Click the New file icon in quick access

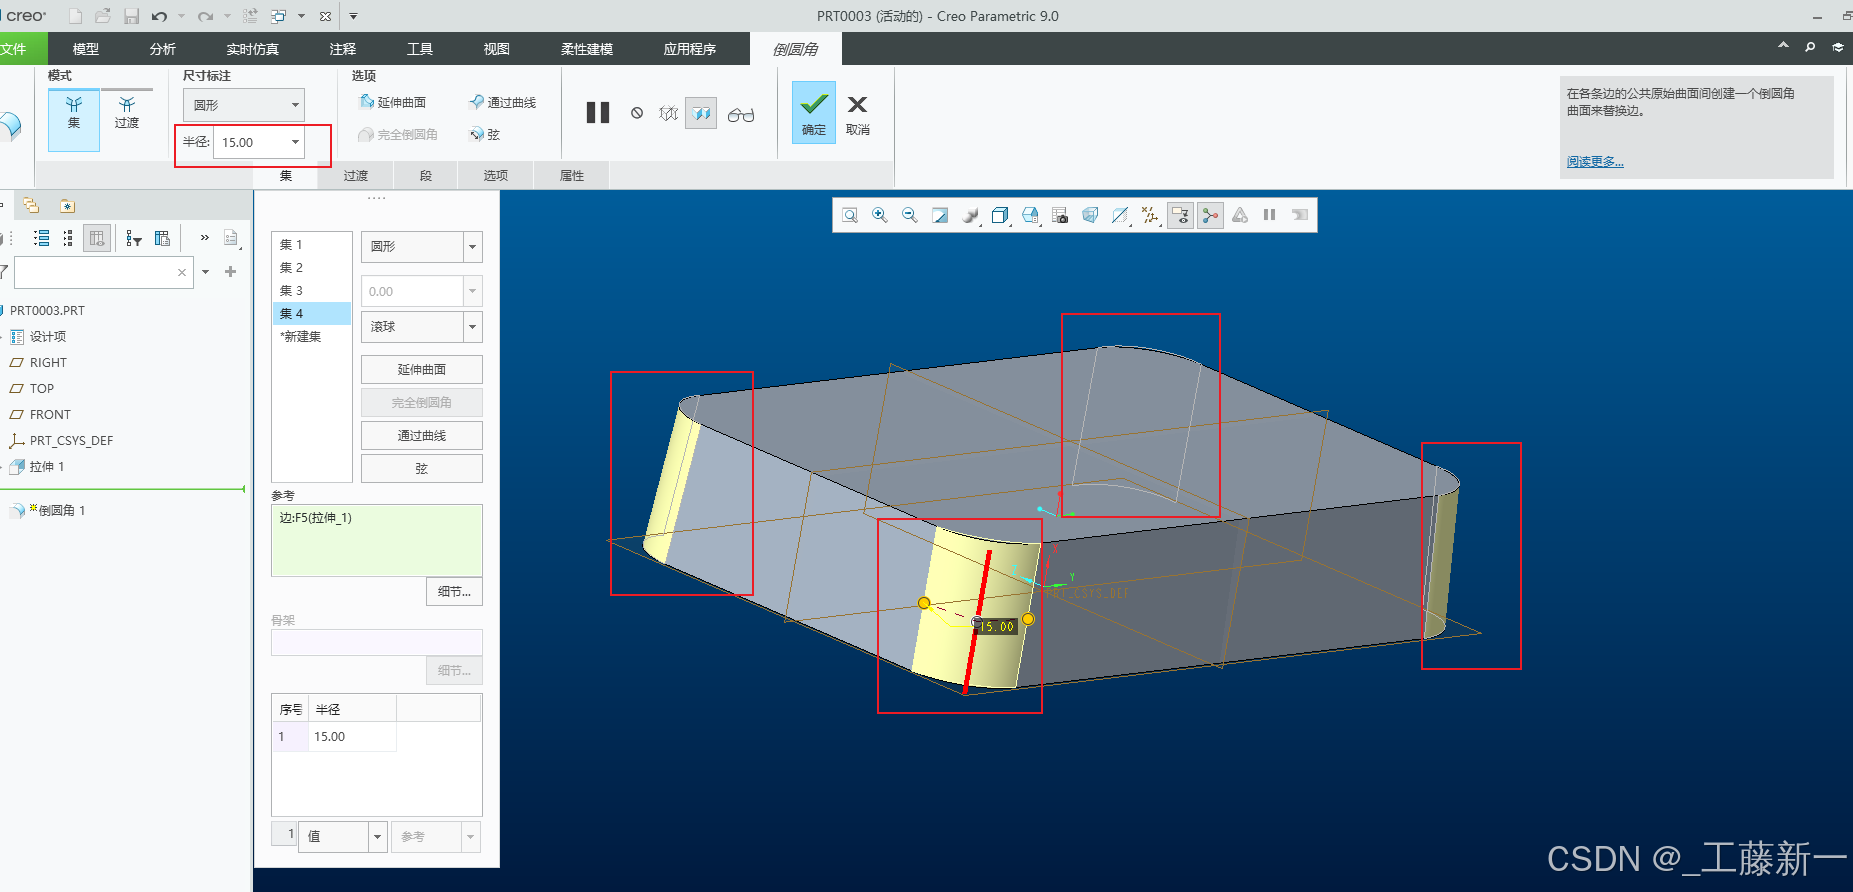click(76, 16)
